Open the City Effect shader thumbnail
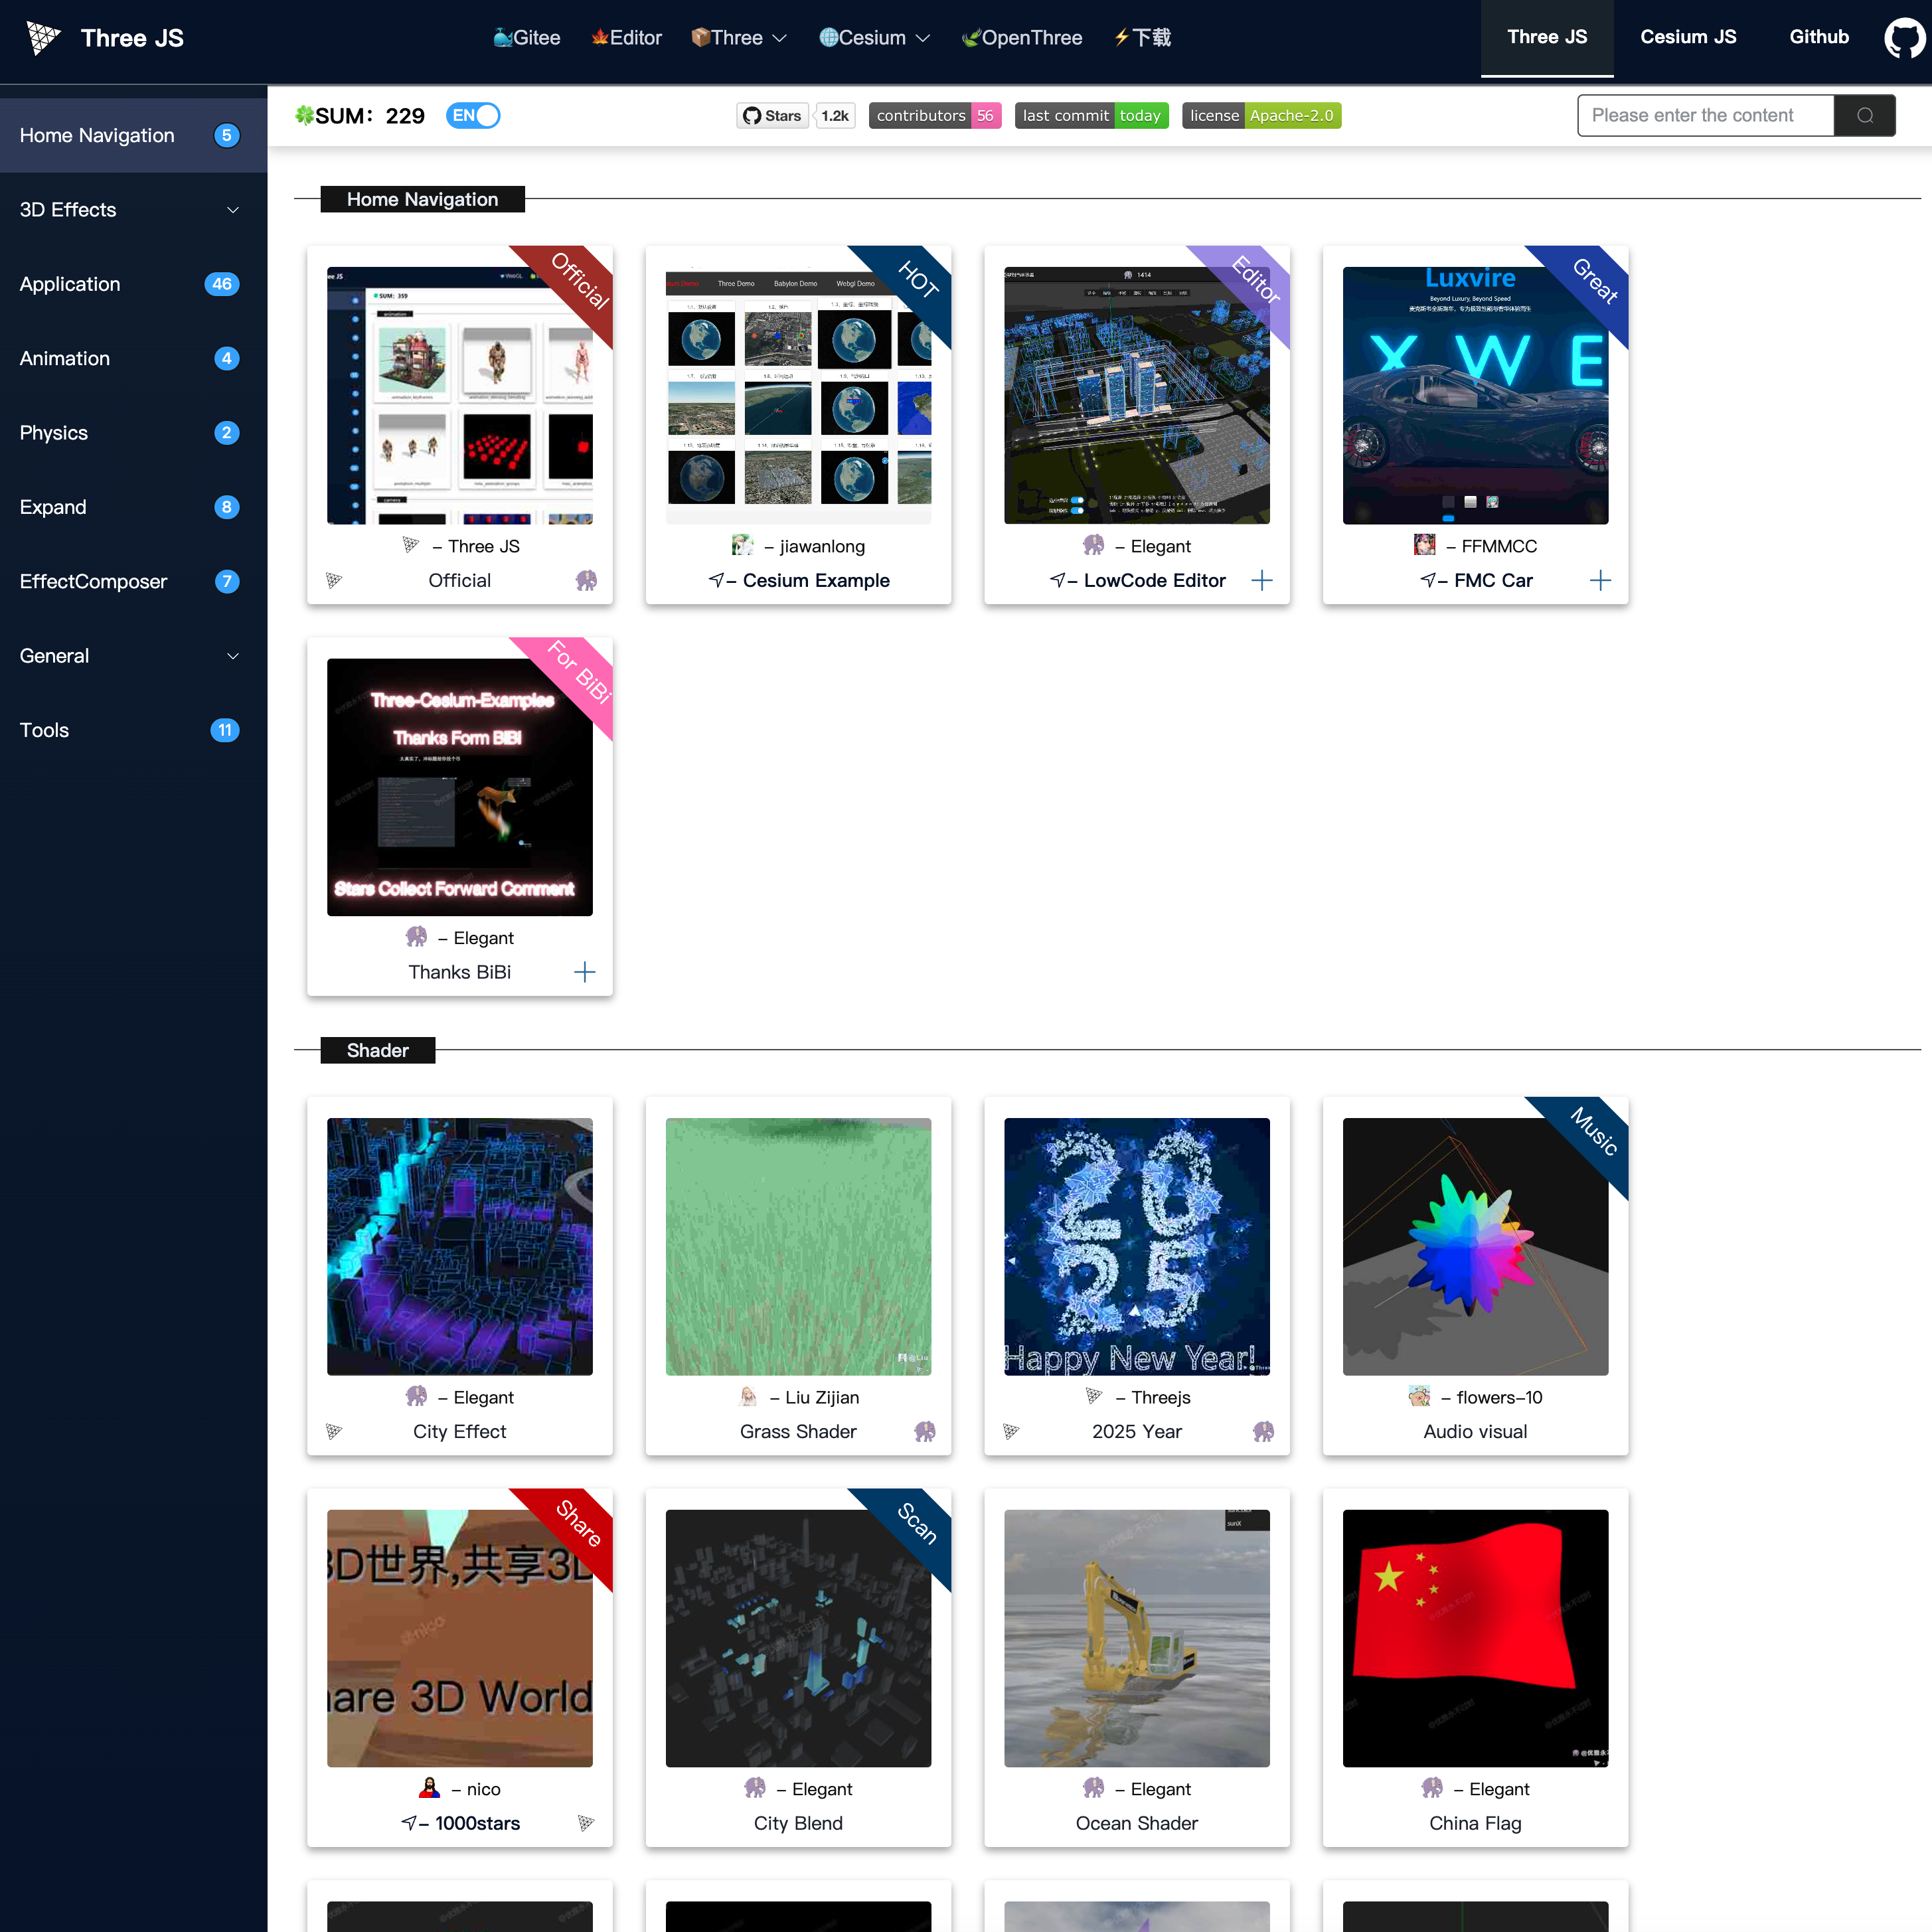 [x=460, y=1246]
